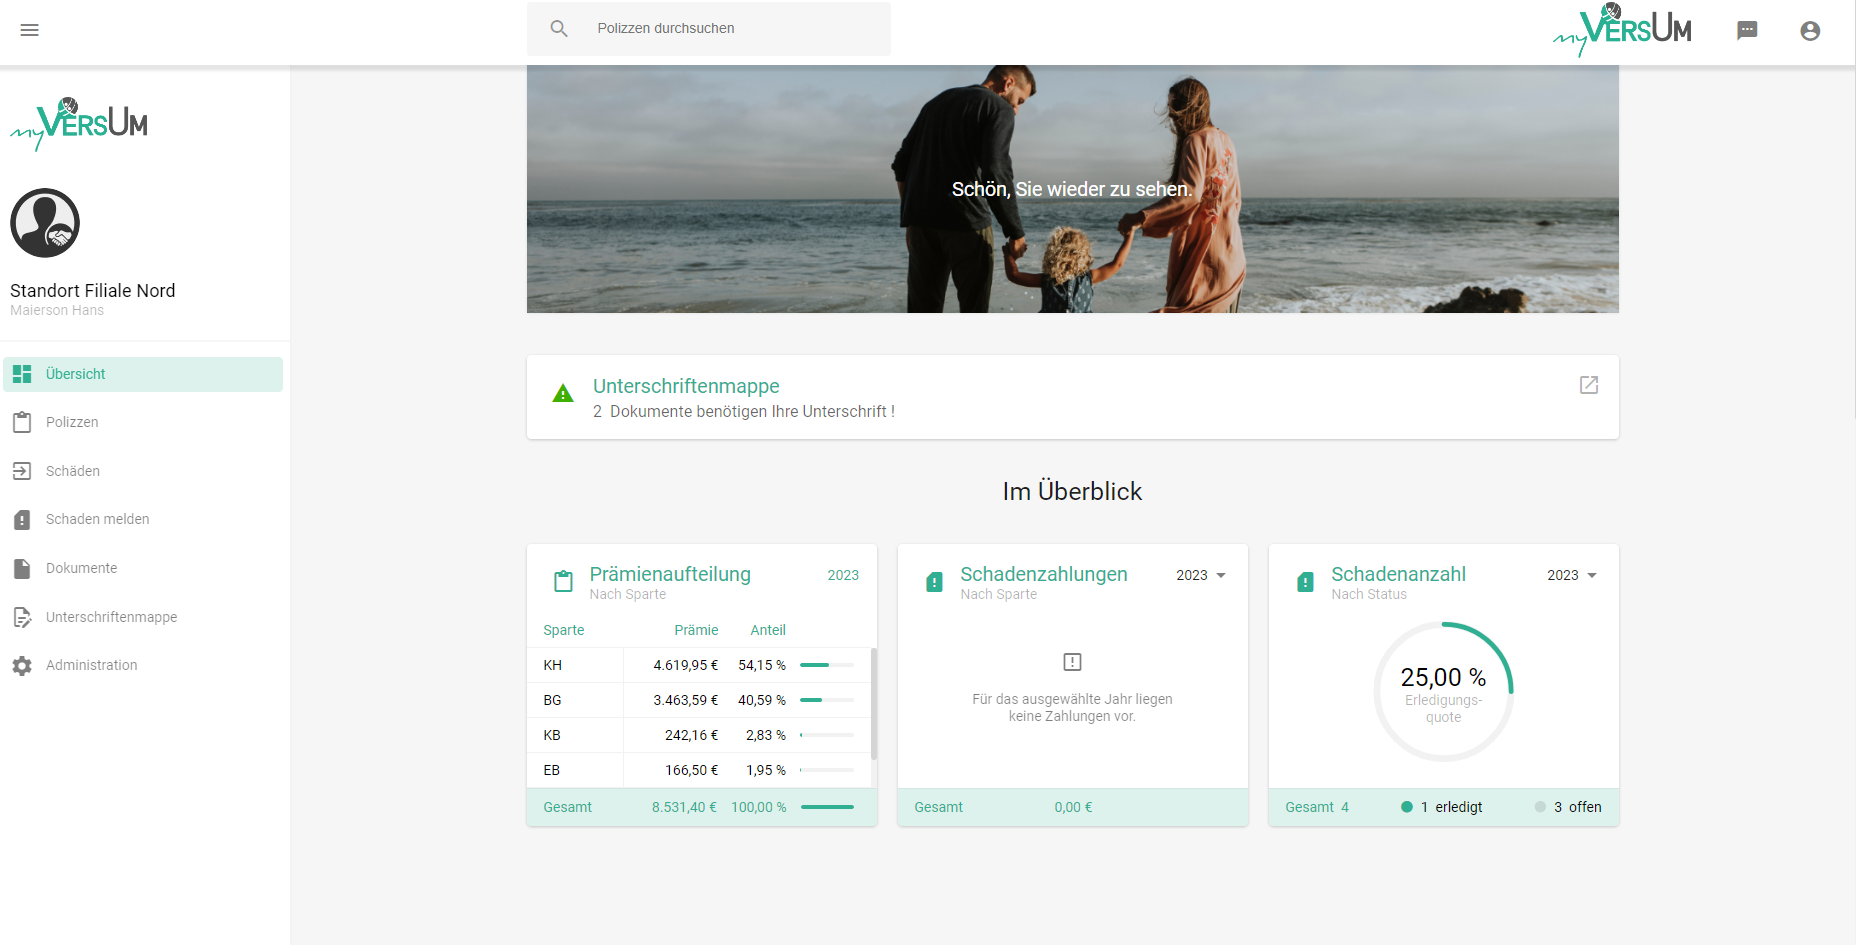Click the Schaden melden document icon
The width and height of the screenshot is (1856, 945).
coord(22,520)
